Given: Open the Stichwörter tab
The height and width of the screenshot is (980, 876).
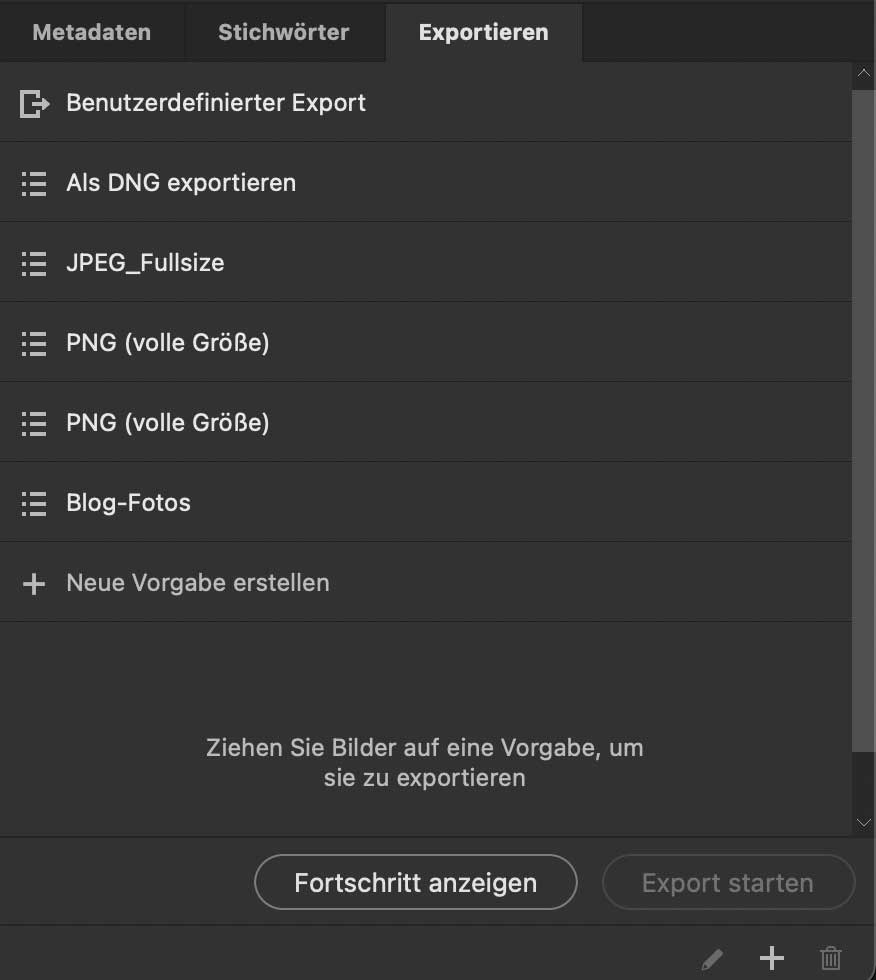Looking at the screenshot, I should (x=284, y=32).
